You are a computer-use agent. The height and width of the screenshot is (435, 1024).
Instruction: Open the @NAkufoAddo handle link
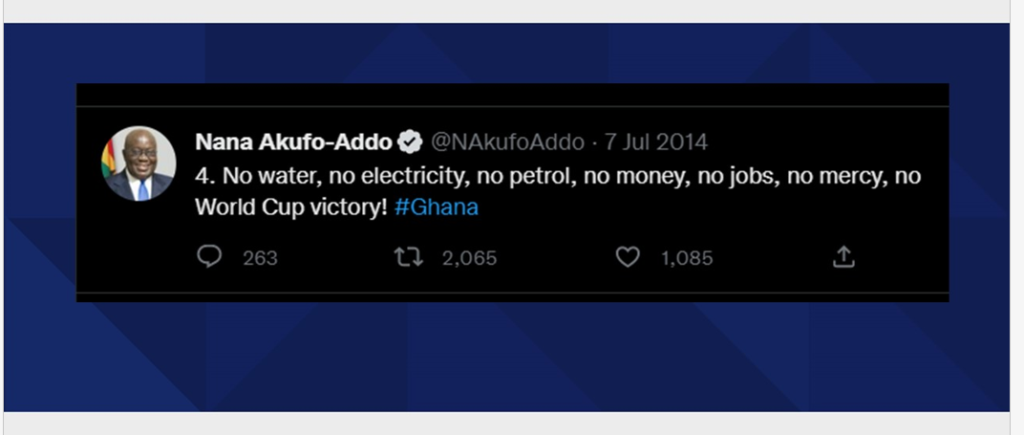coord(507,141)
